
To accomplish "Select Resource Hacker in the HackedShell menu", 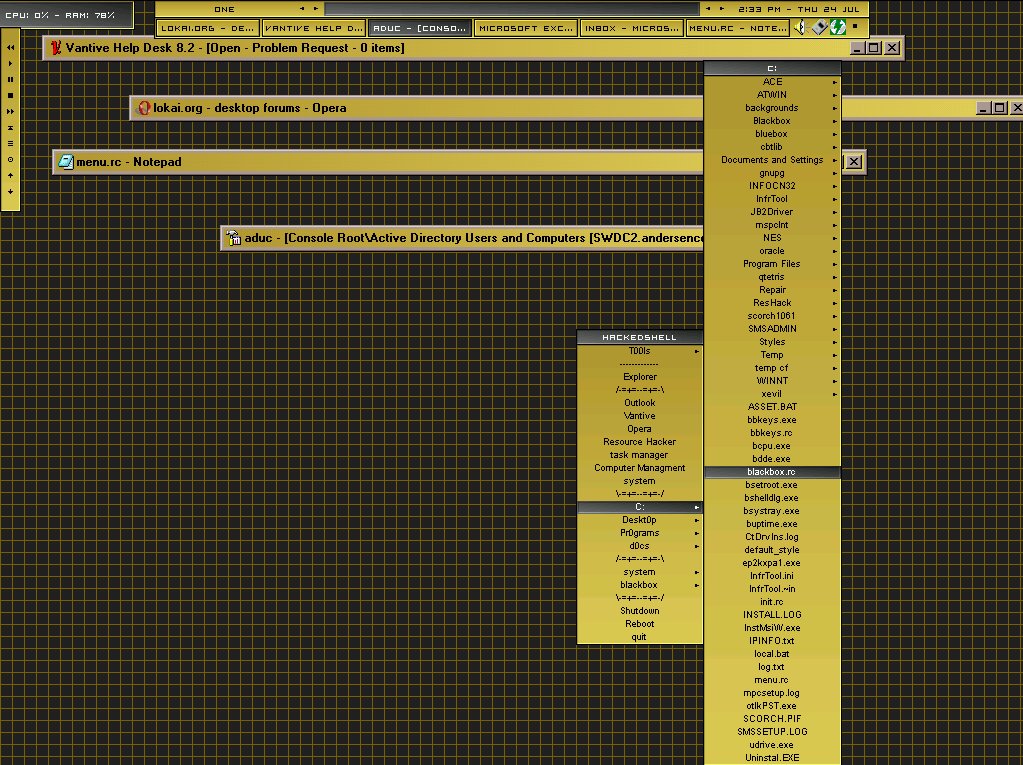I will tap(639, 442).
